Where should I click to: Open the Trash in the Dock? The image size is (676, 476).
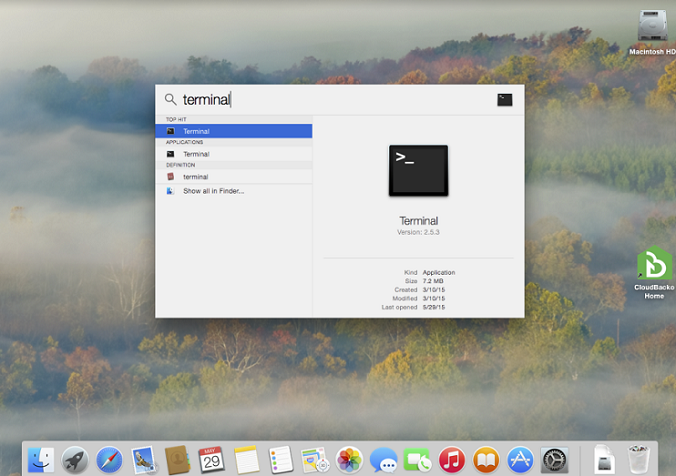[x=639, y=459]
